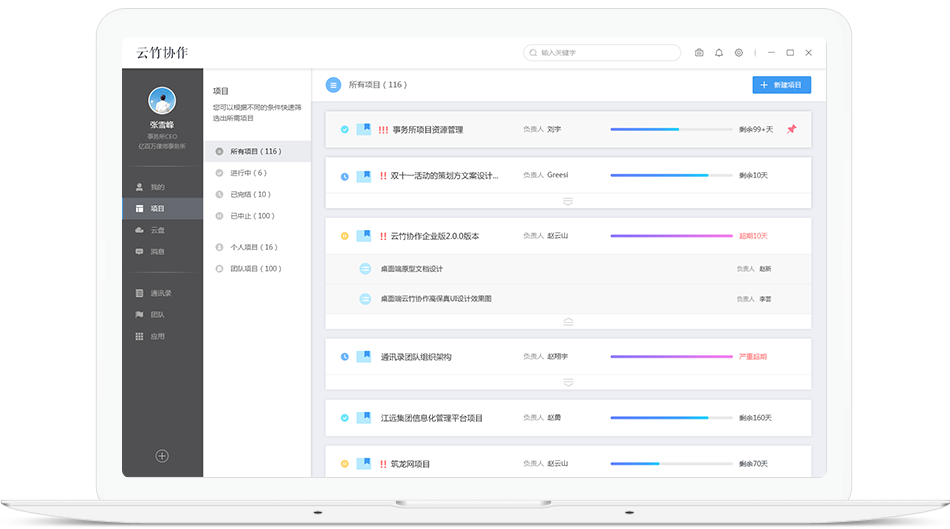Open settings via the gear icon
Image resolution: width=950 pixels, height=529 pixels.
point(739,53)
